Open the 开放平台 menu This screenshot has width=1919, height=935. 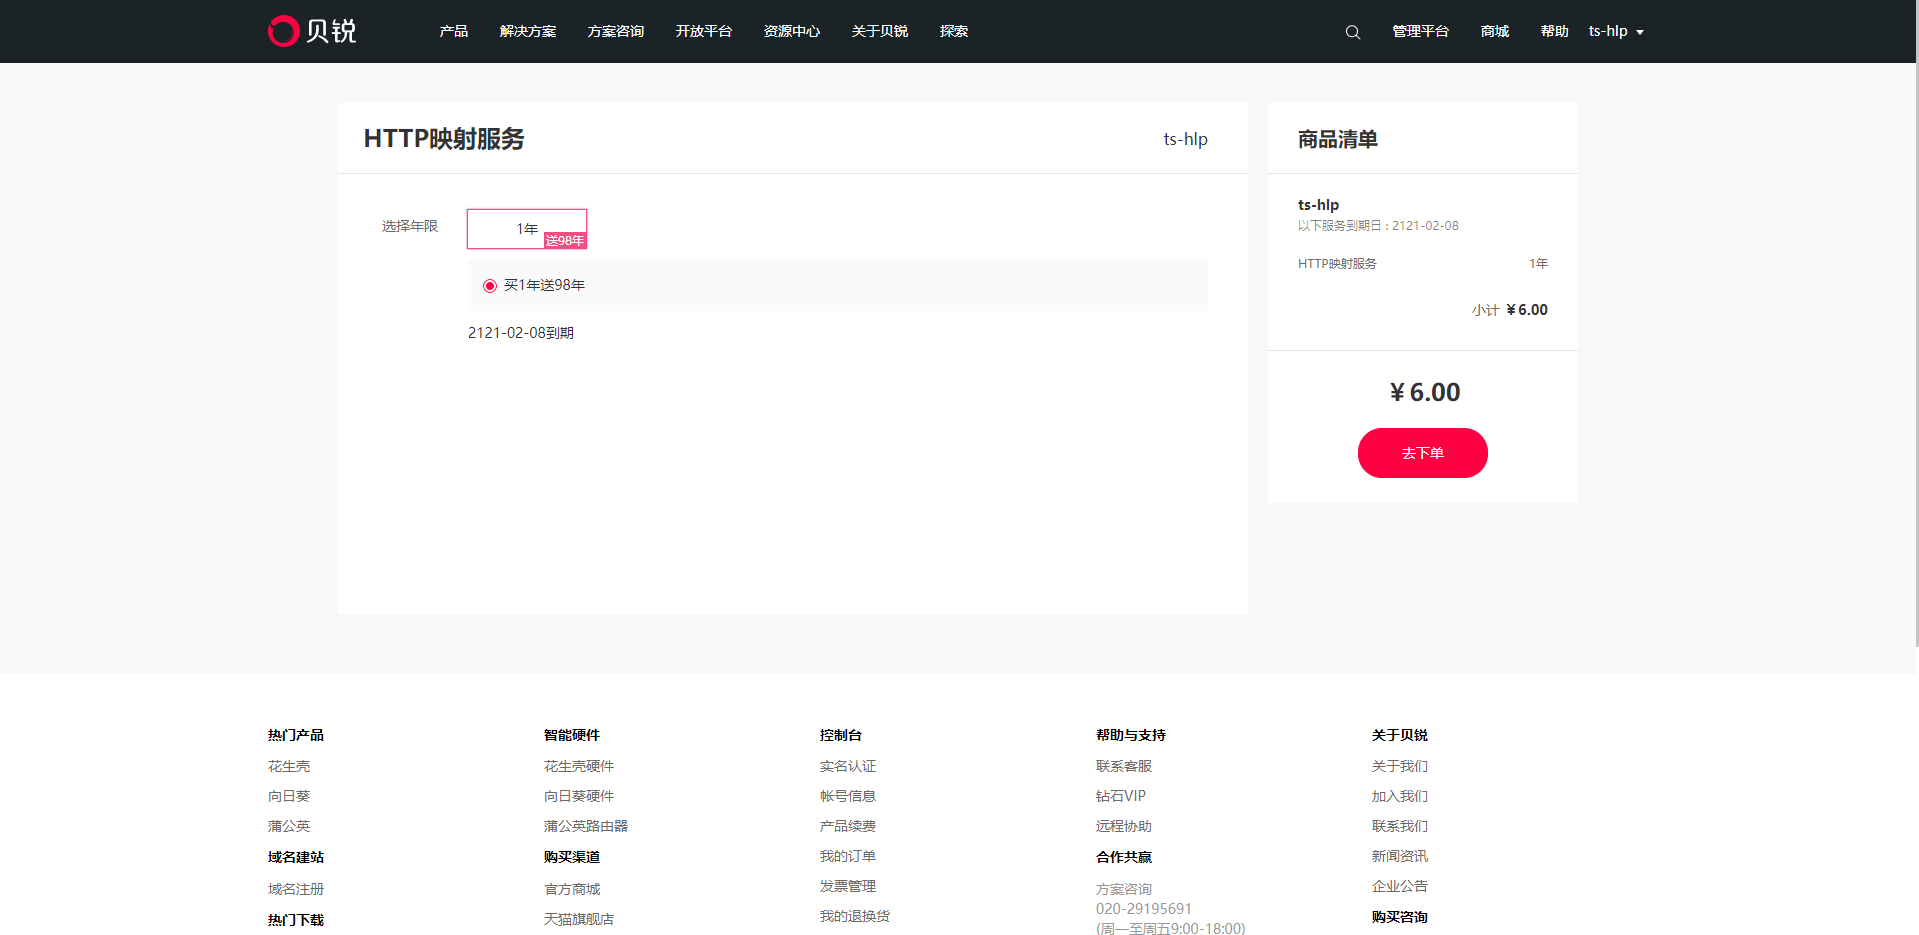click(704, 31)
